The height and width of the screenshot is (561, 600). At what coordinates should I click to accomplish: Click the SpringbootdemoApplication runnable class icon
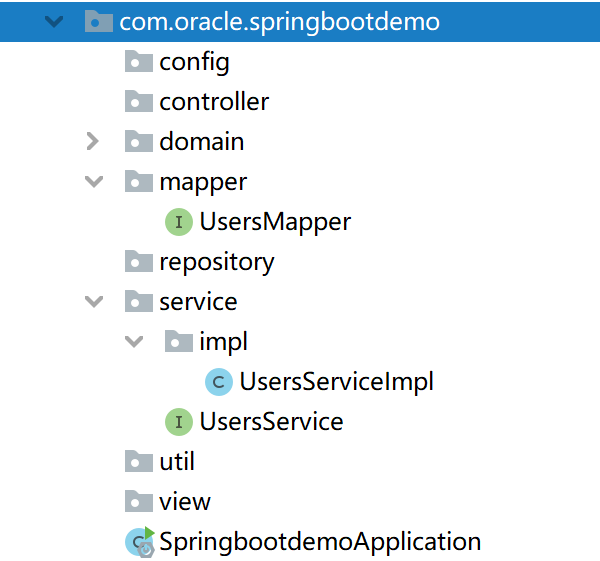click(138, 542)
